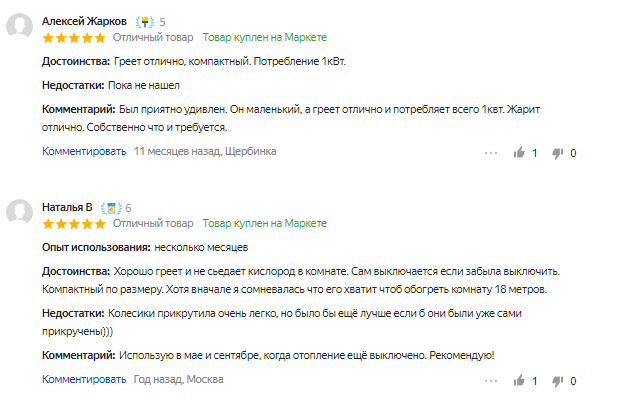Open more options for Алексей Жарков's review

[491, 153]
